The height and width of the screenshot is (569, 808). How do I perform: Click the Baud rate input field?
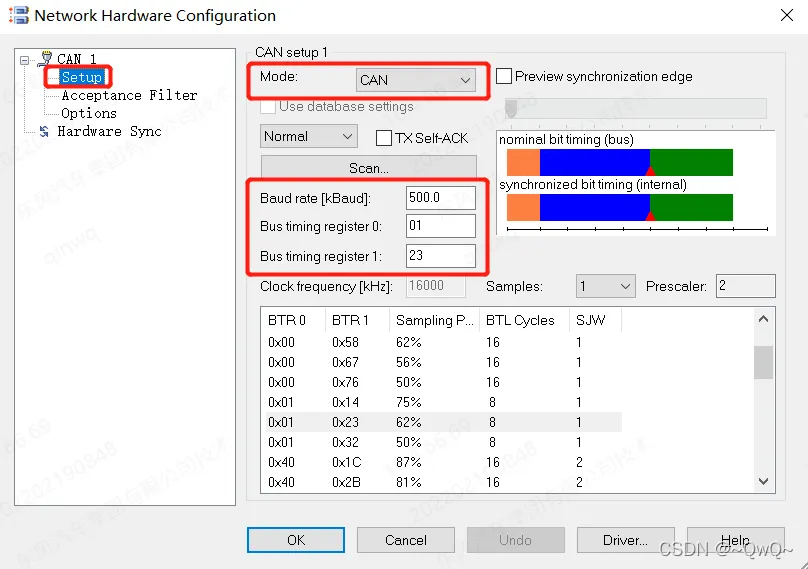click(x=440, y=198)
